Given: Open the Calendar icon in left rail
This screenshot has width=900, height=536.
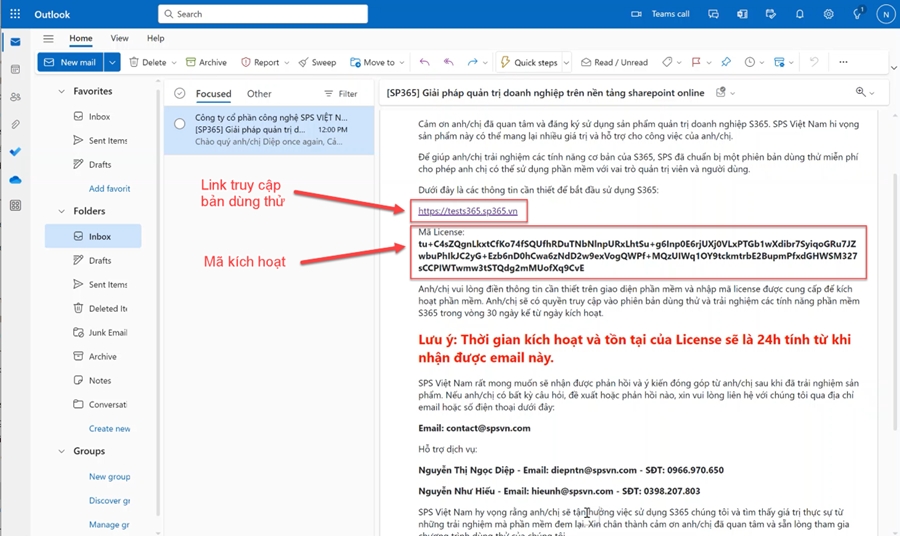Looking at the screenshot, I should (x=15, y=69).
